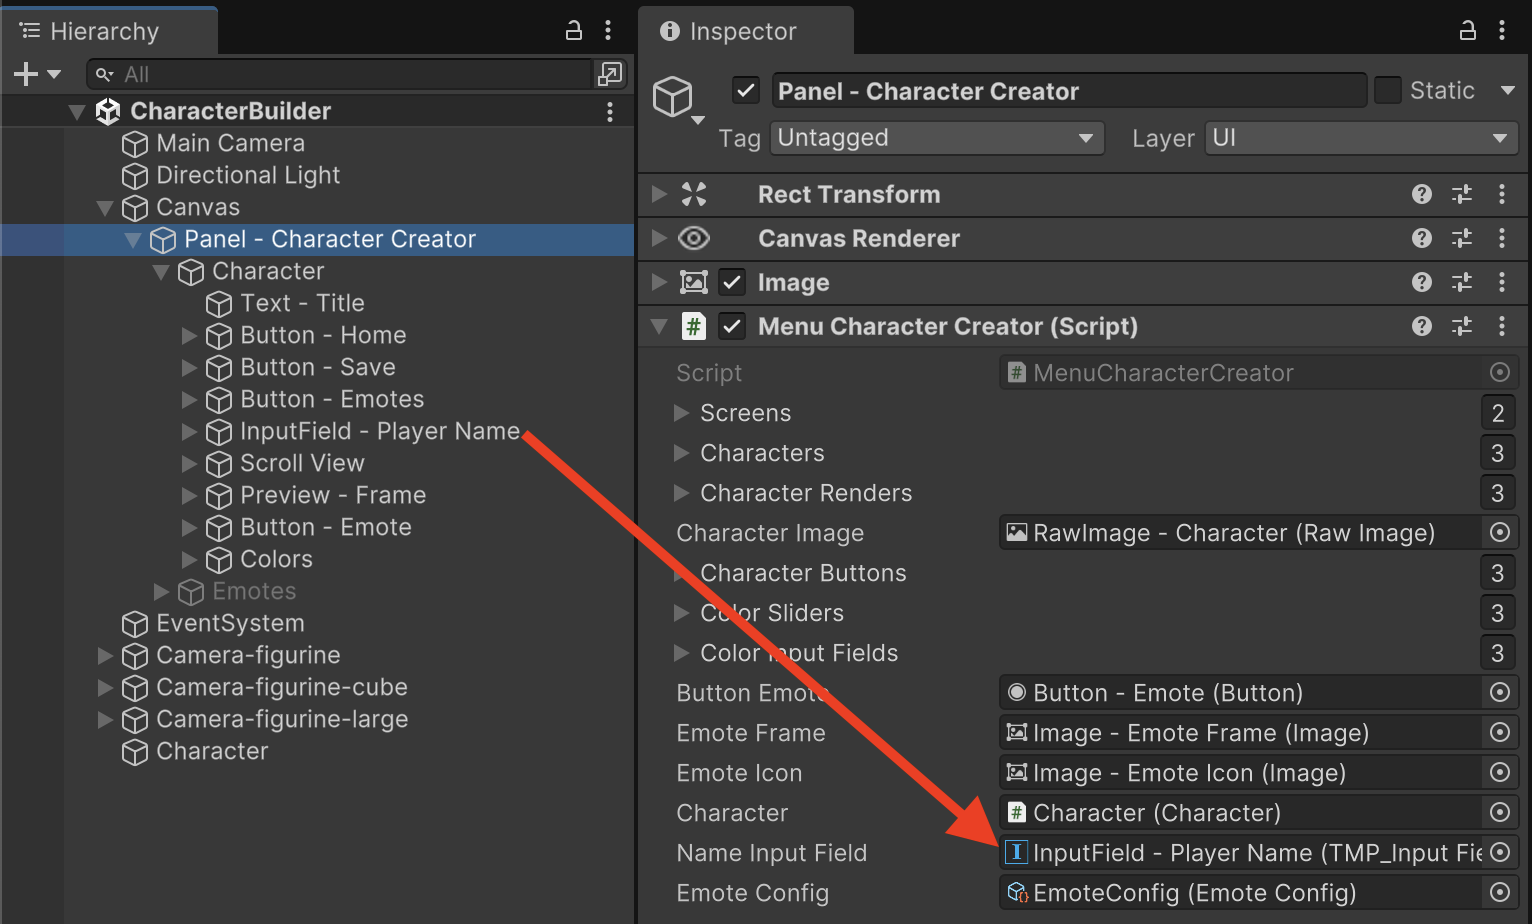
Task: Click the GameObject name input field
Action: (1068, 91)
